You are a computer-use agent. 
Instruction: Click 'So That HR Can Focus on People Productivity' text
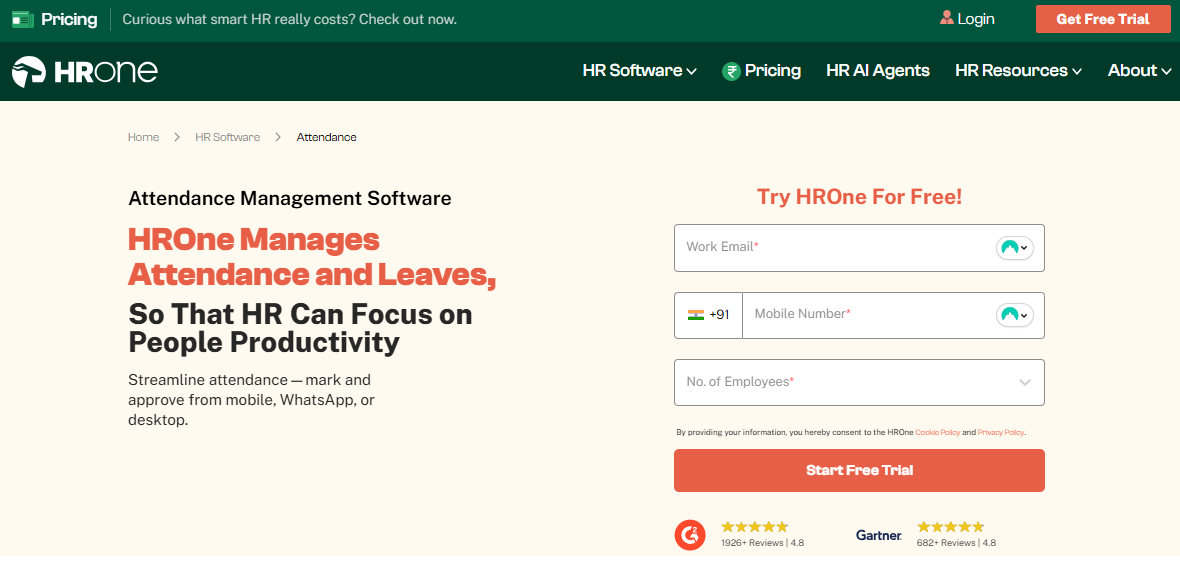(x=300, y=328)
